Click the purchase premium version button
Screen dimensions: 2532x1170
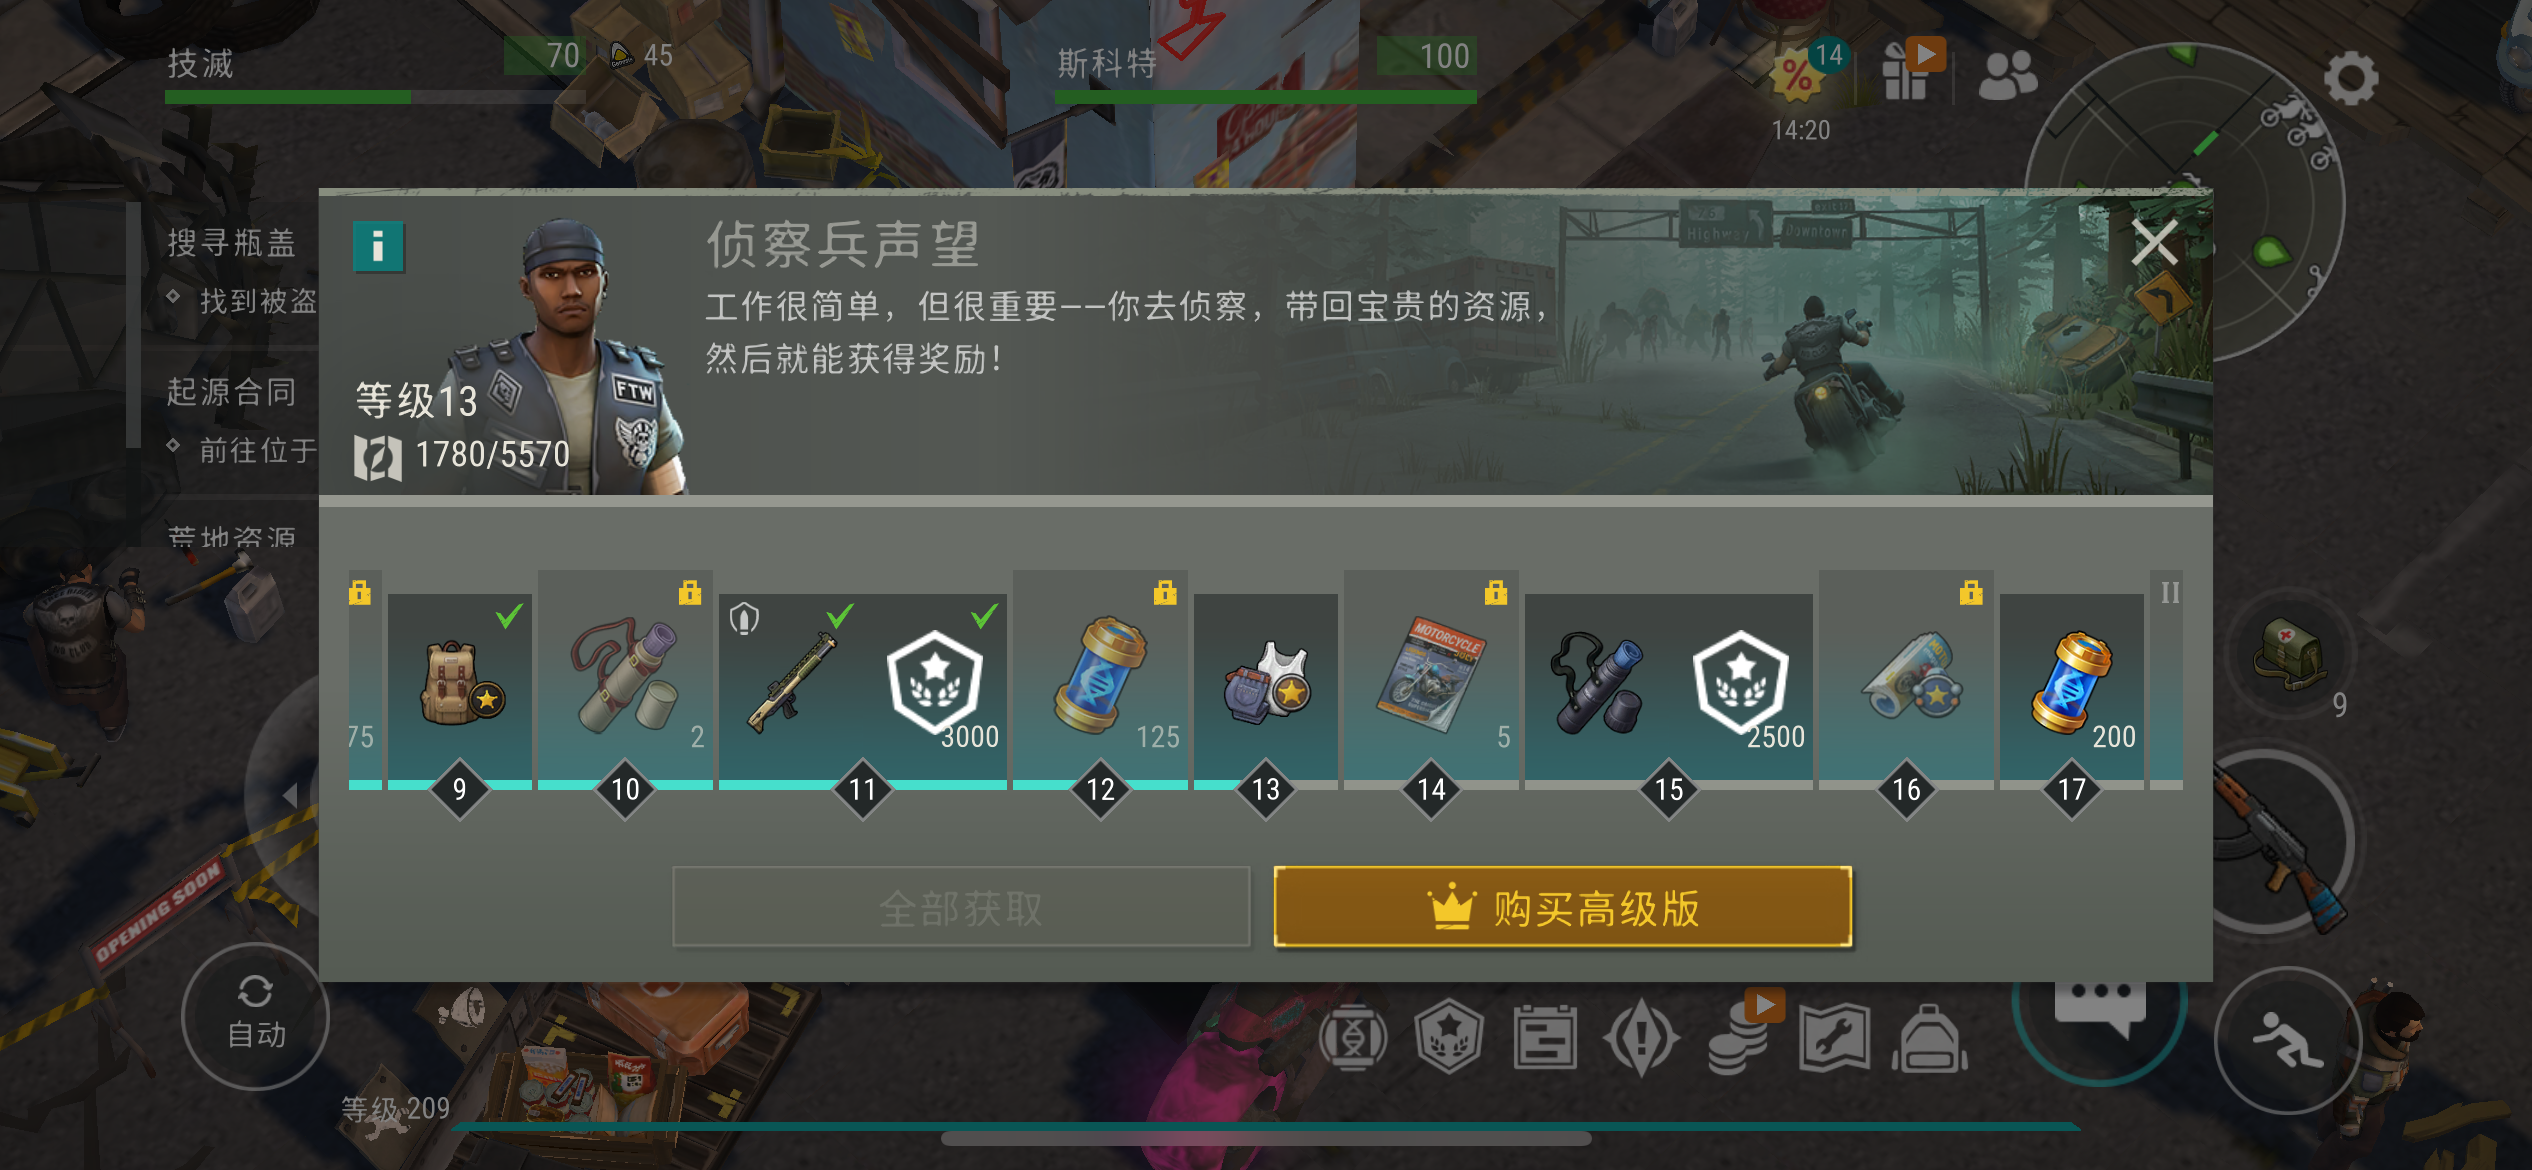(1563, 907)
